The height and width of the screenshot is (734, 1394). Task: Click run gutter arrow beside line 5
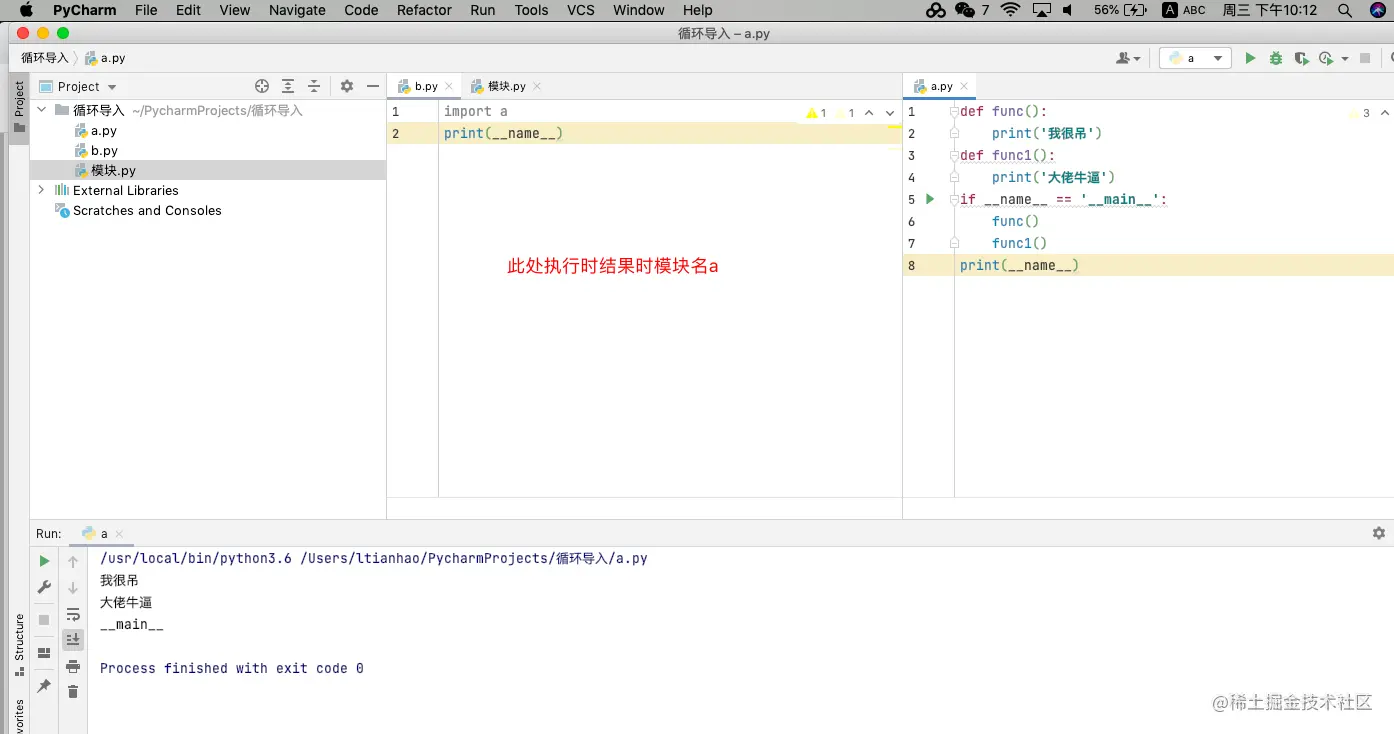(930, 199)
